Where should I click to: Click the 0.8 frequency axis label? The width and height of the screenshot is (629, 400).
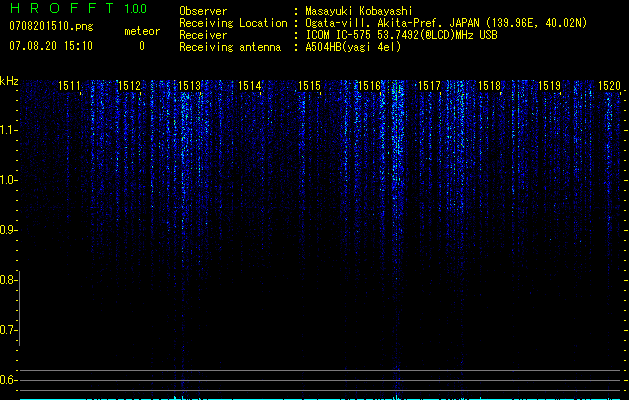coord(7,280)
